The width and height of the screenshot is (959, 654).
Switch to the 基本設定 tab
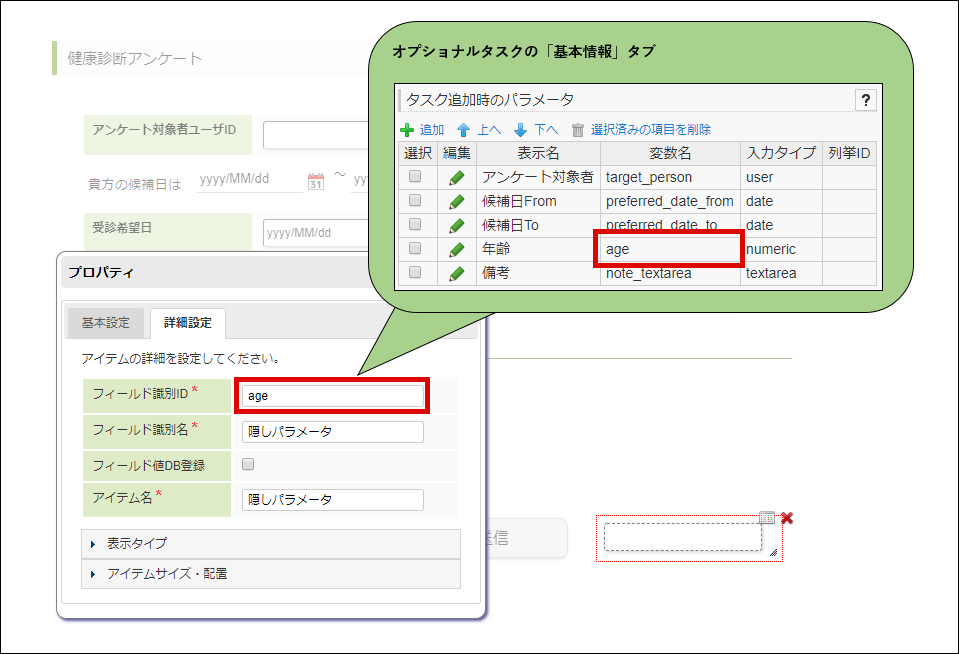104,323
